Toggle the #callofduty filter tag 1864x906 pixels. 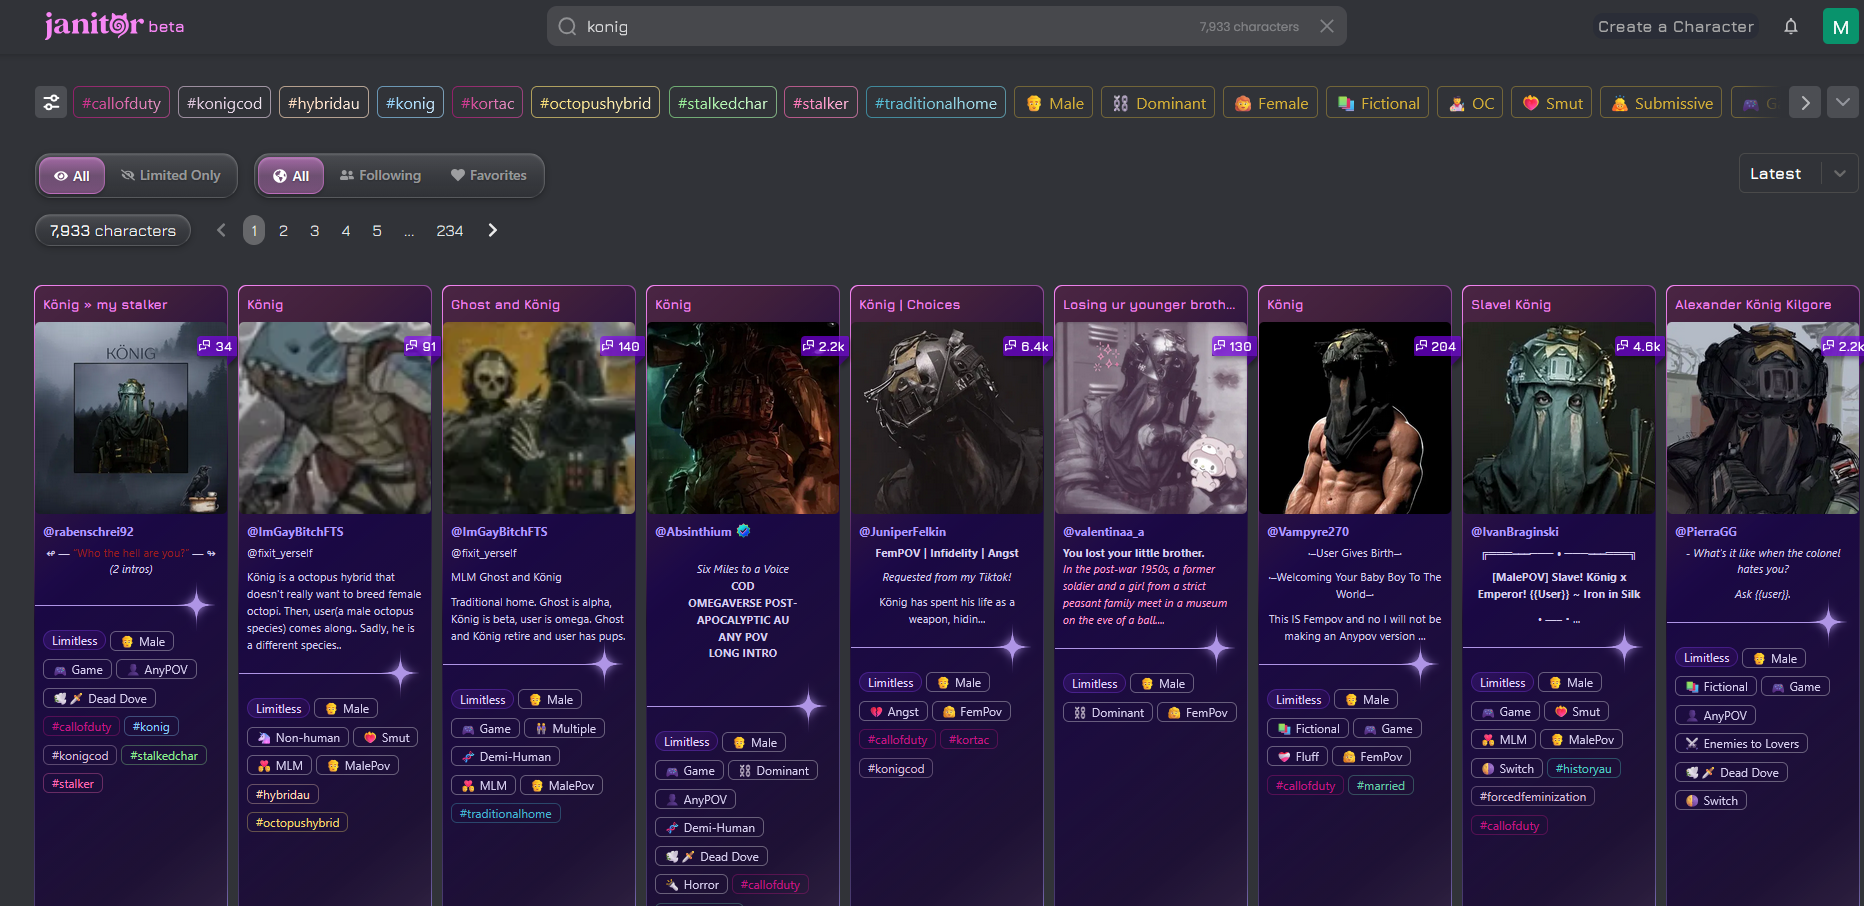tap(121, 103)
